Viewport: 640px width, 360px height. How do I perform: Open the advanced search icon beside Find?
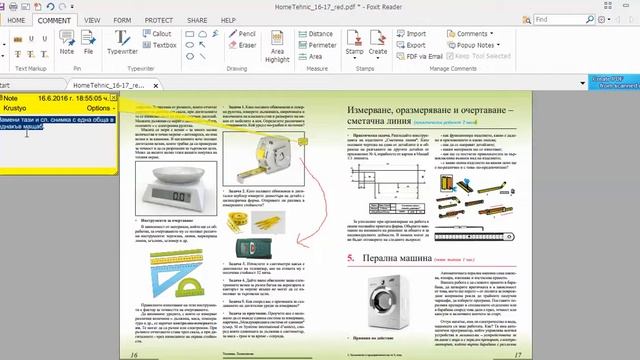527,20
